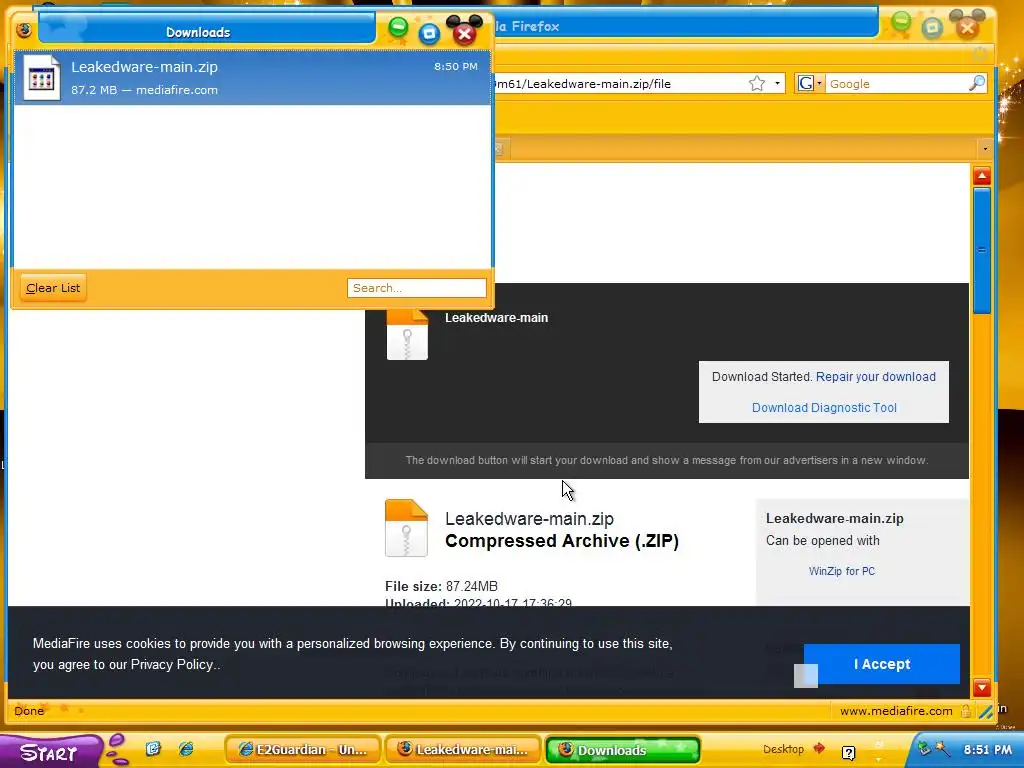The height and width of the screenshot is (768, 1024).
Task: Click the WinZip for PC link
Action: coord(842,571)
